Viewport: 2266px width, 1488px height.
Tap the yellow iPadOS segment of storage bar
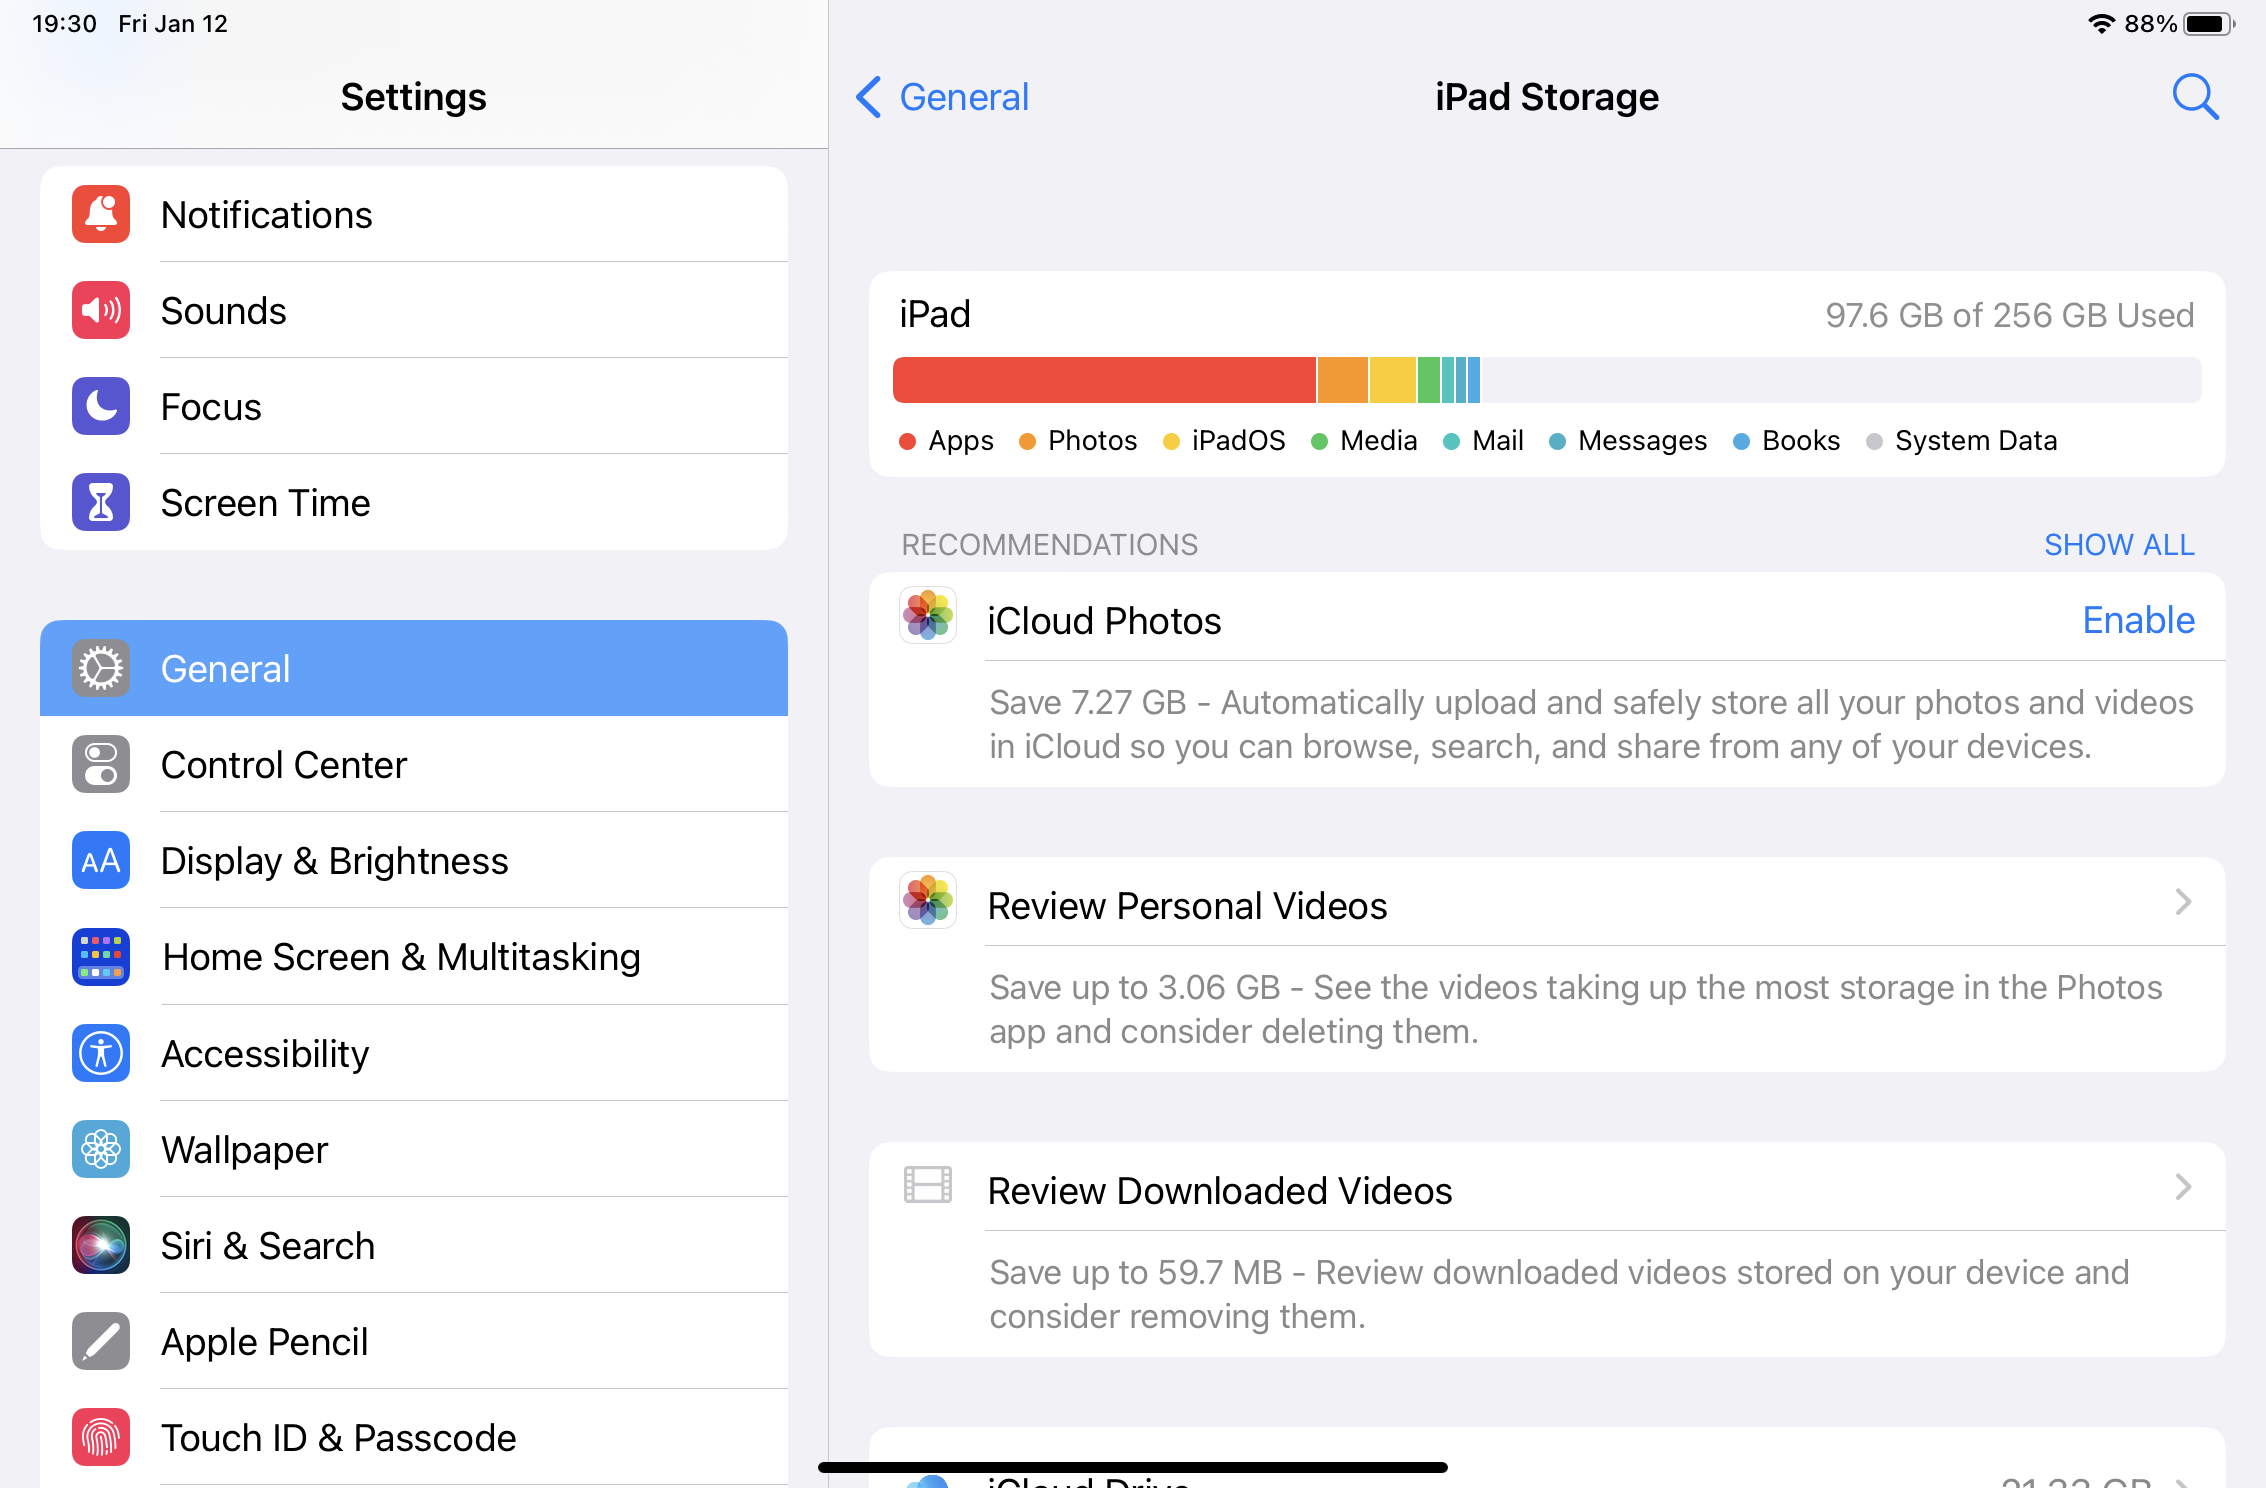pos(1392,380)
